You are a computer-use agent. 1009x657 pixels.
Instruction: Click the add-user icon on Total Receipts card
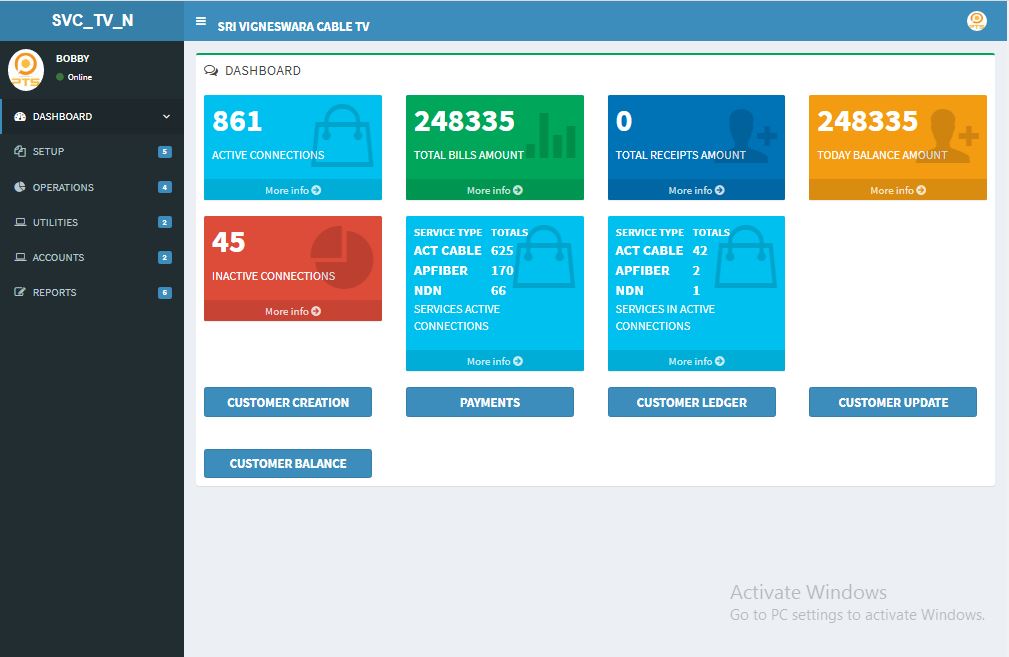(x=751, y=134)
